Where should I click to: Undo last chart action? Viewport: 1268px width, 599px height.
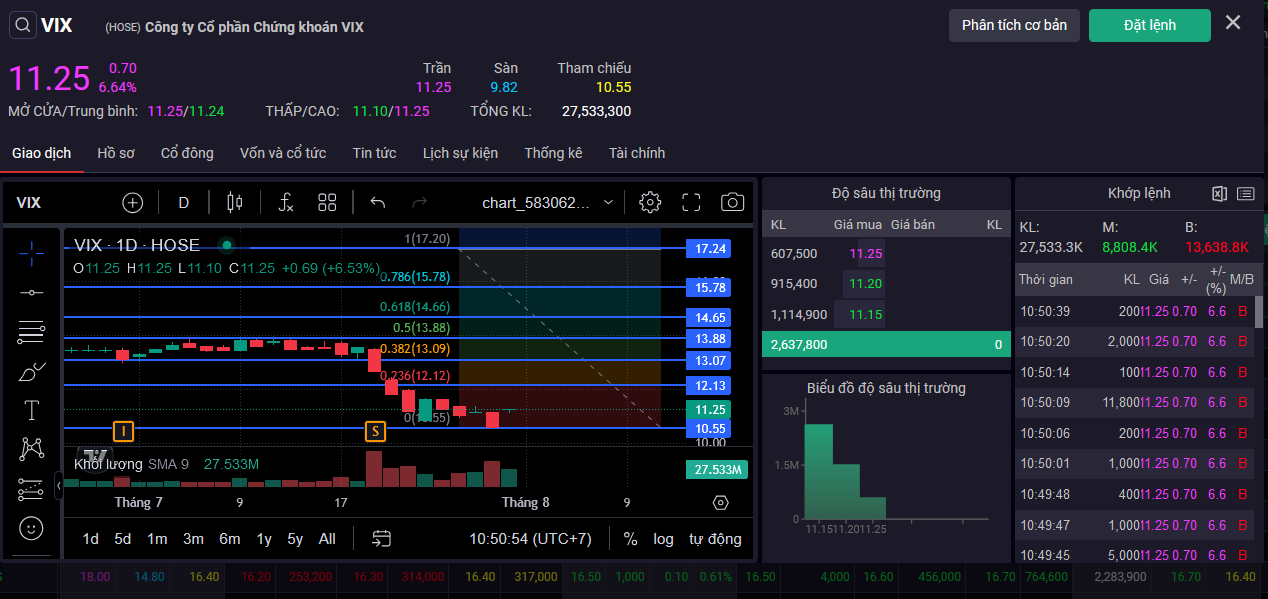(x=377, y=203)
